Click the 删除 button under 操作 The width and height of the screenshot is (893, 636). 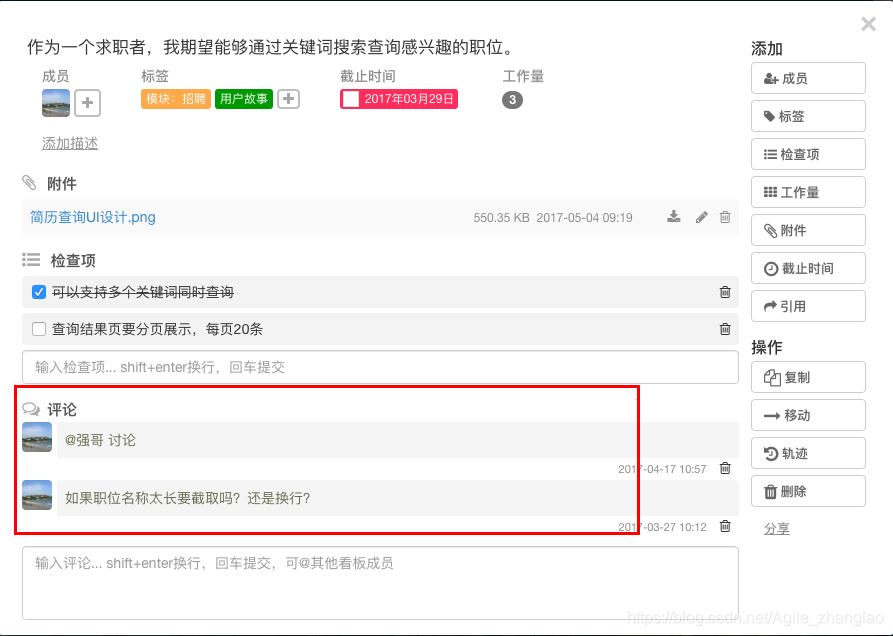click(808, 491)
